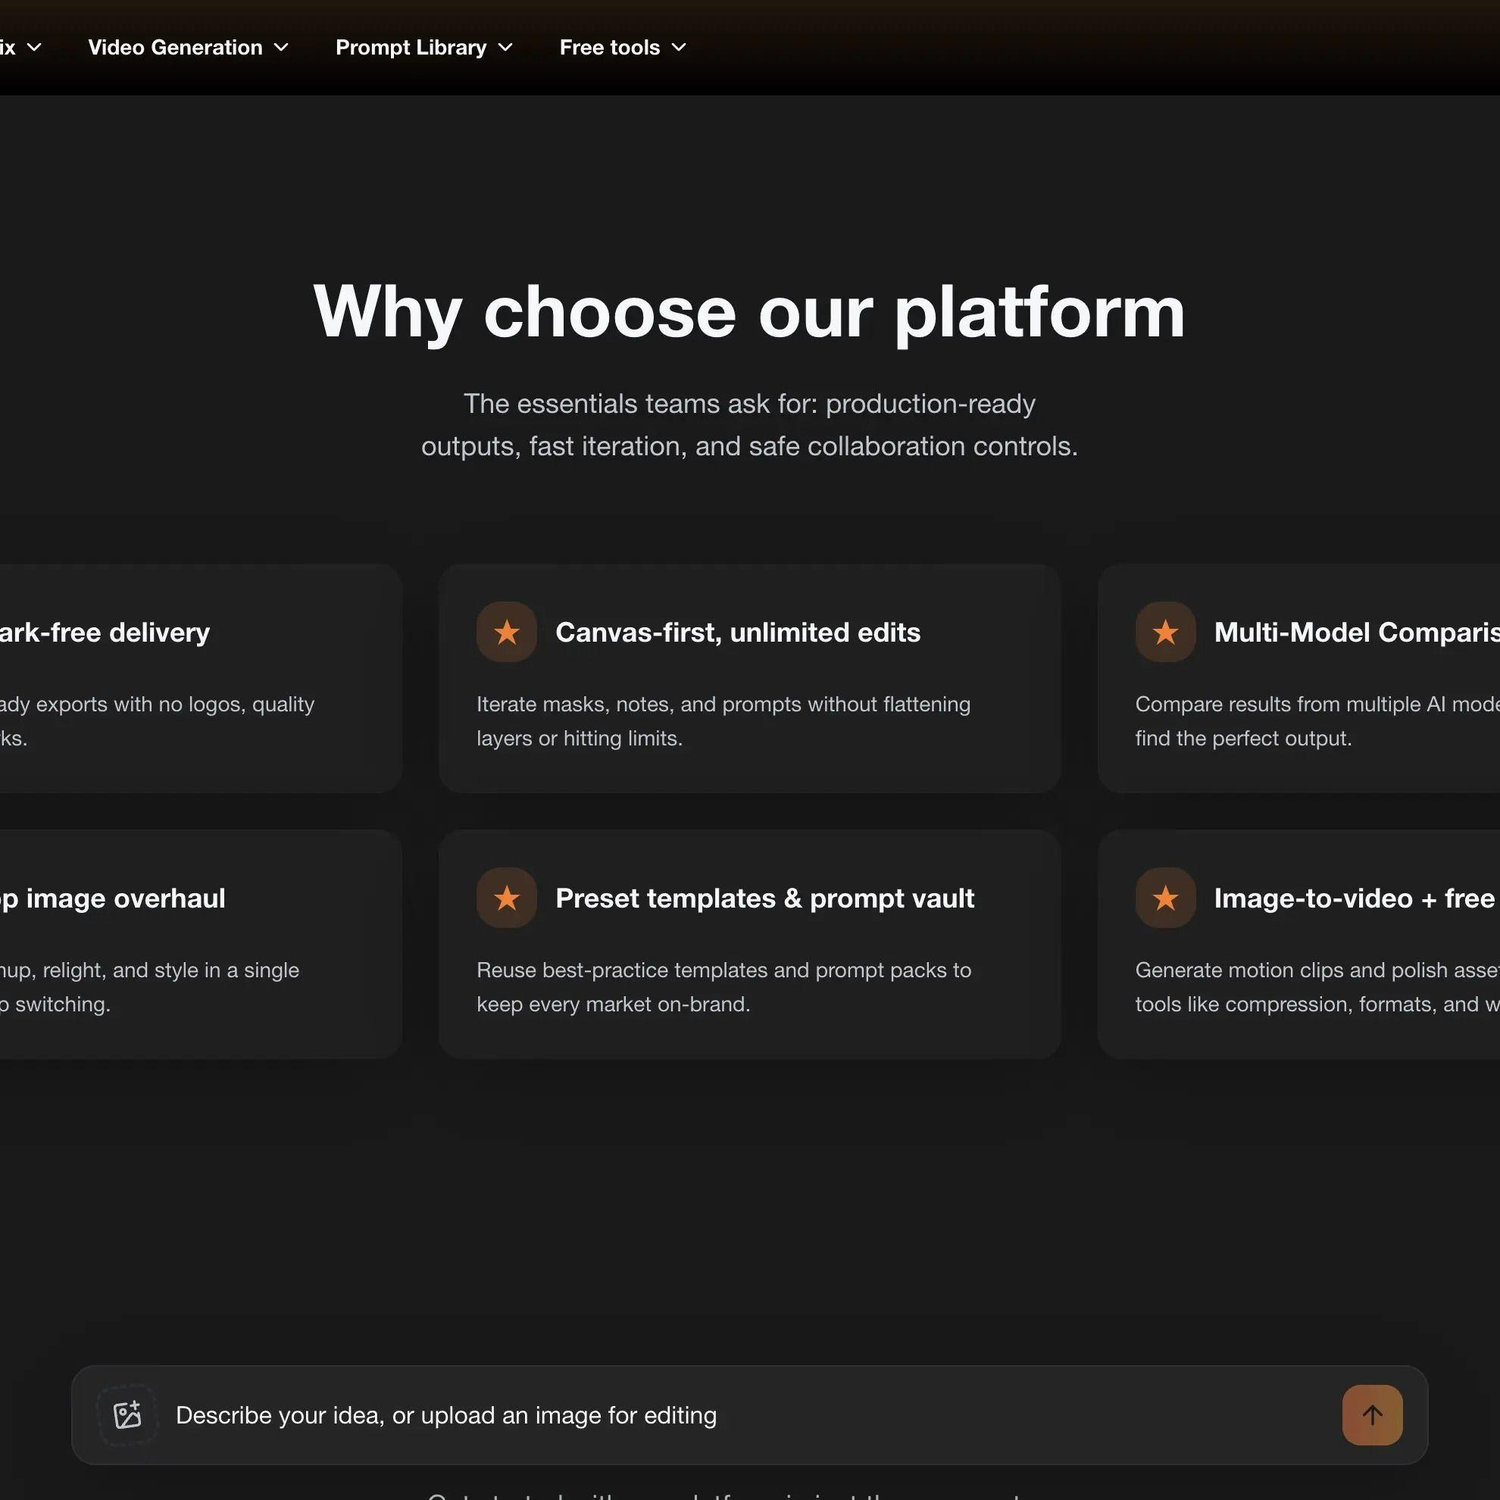
Task: Click the Why choose our platform heading
Action: click(749, 312)
